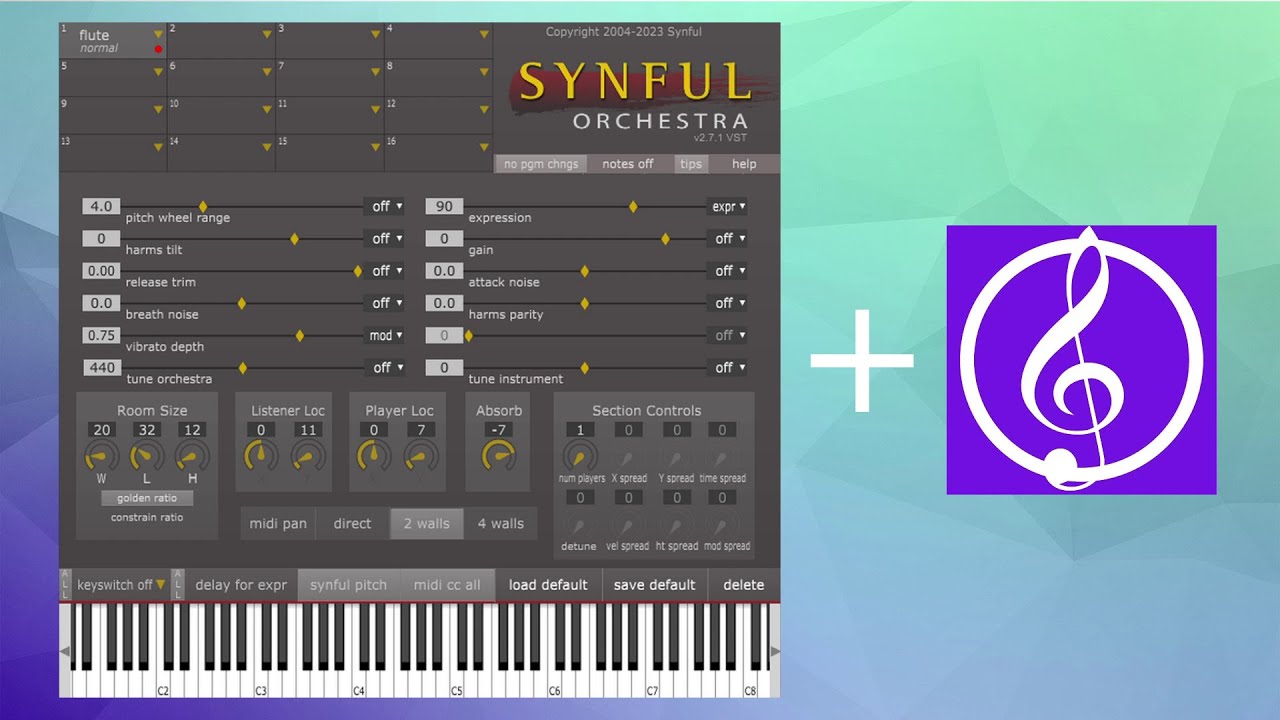Toggle midi cc all option
Screen dimensions: 1280x720
coord(447,585)
